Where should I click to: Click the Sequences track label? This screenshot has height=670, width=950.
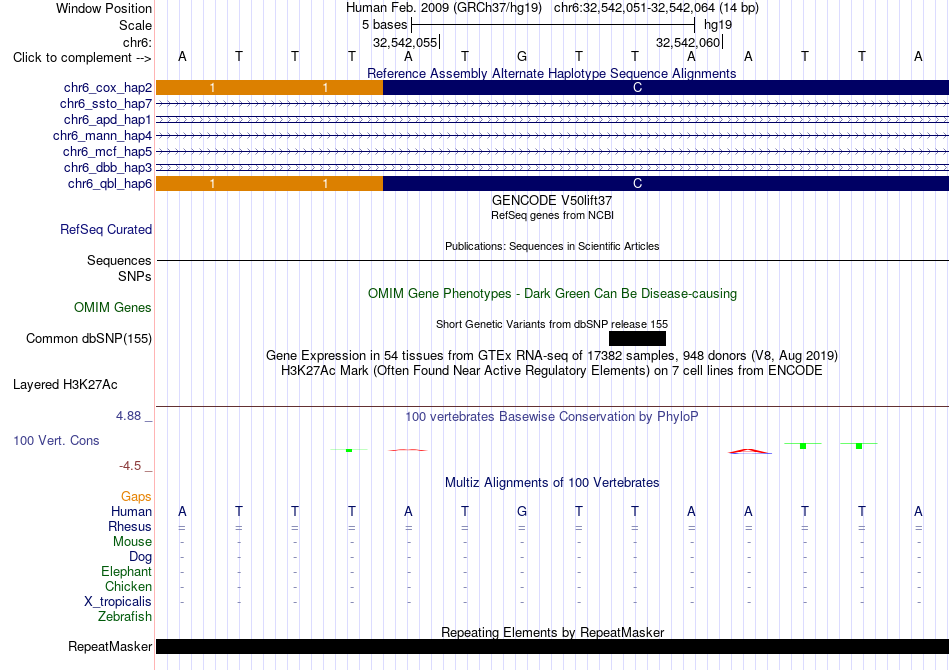(119, 260)
